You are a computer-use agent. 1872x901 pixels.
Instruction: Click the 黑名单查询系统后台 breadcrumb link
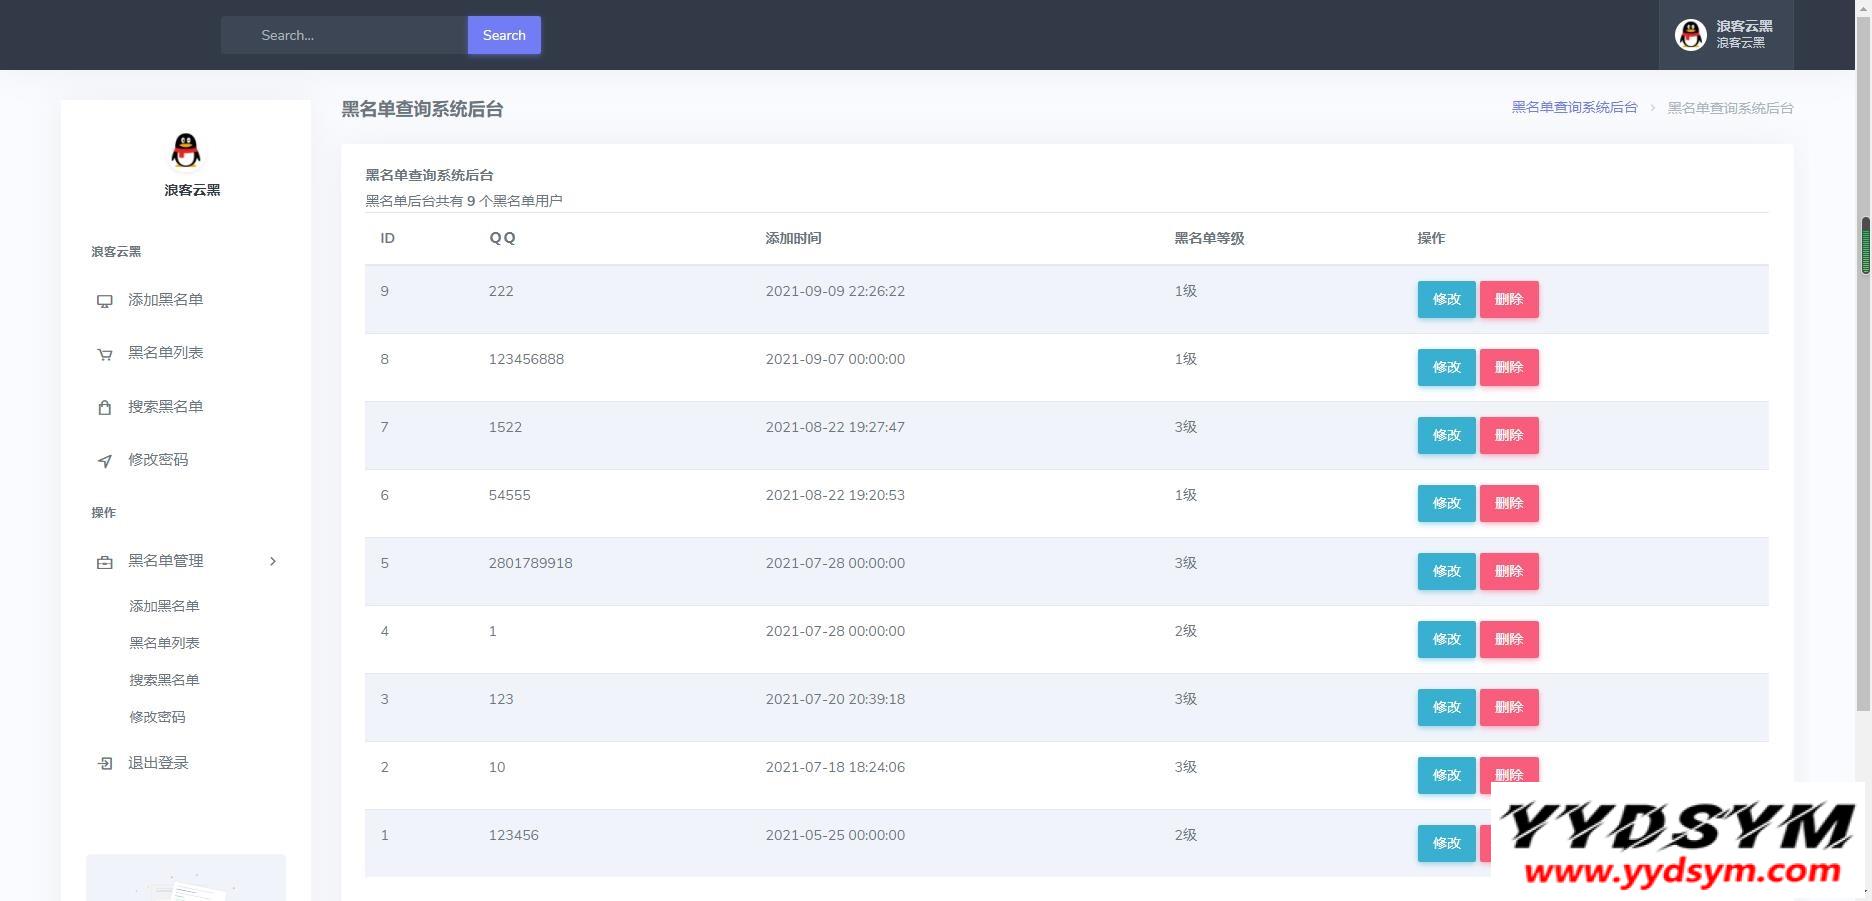point(1574,108)
